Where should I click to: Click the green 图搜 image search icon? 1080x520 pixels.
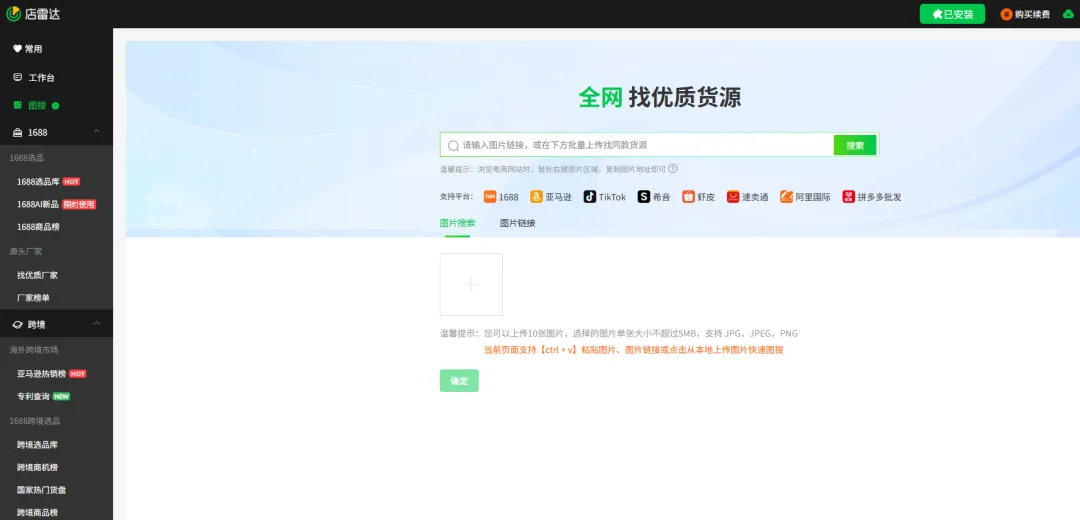[x=18, y=105]
